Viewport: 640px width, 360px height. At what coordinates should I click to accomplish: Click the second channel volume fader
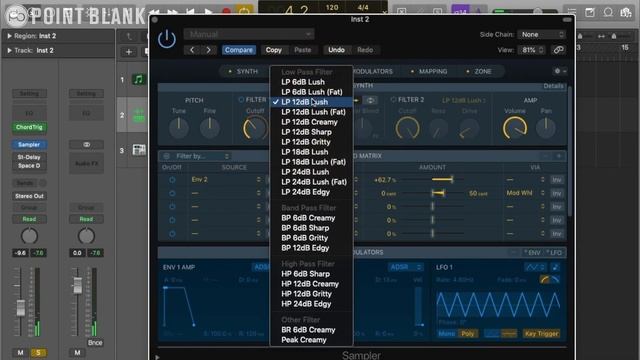coord(77,285)
